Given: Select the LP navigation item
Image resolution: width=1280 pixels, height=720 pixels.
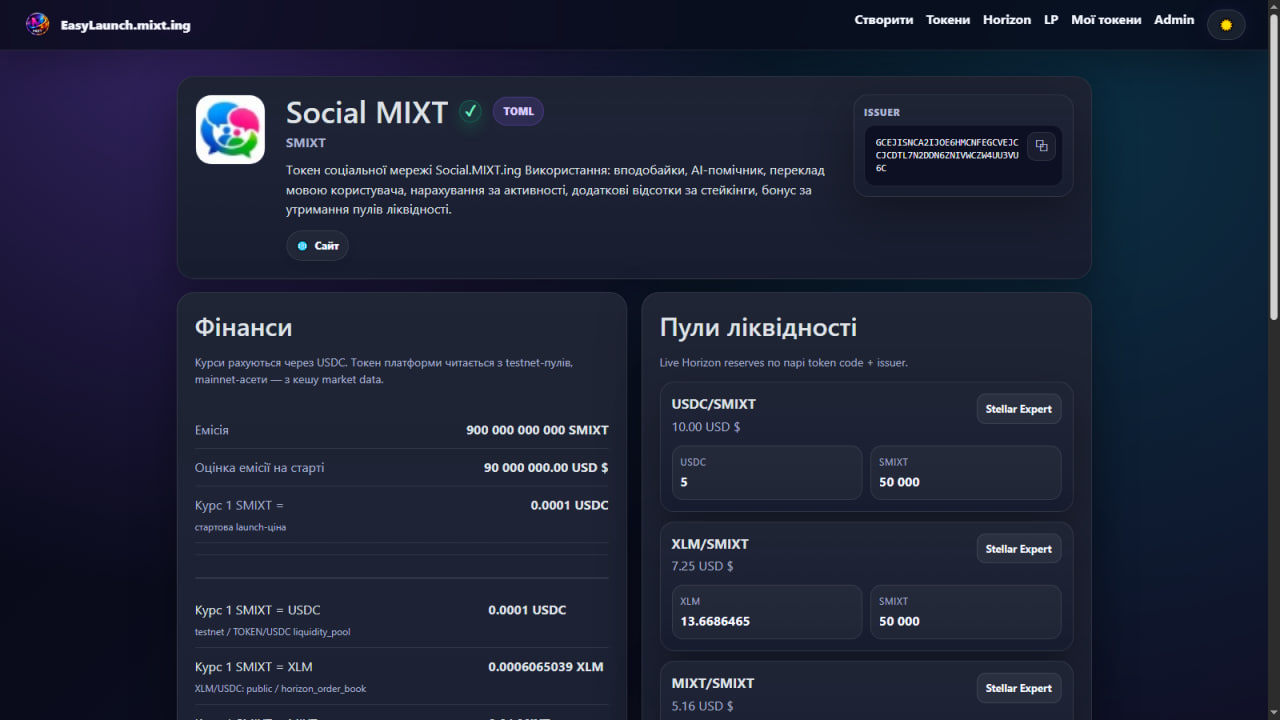Looking at the screenshot, I should 1051,20.
